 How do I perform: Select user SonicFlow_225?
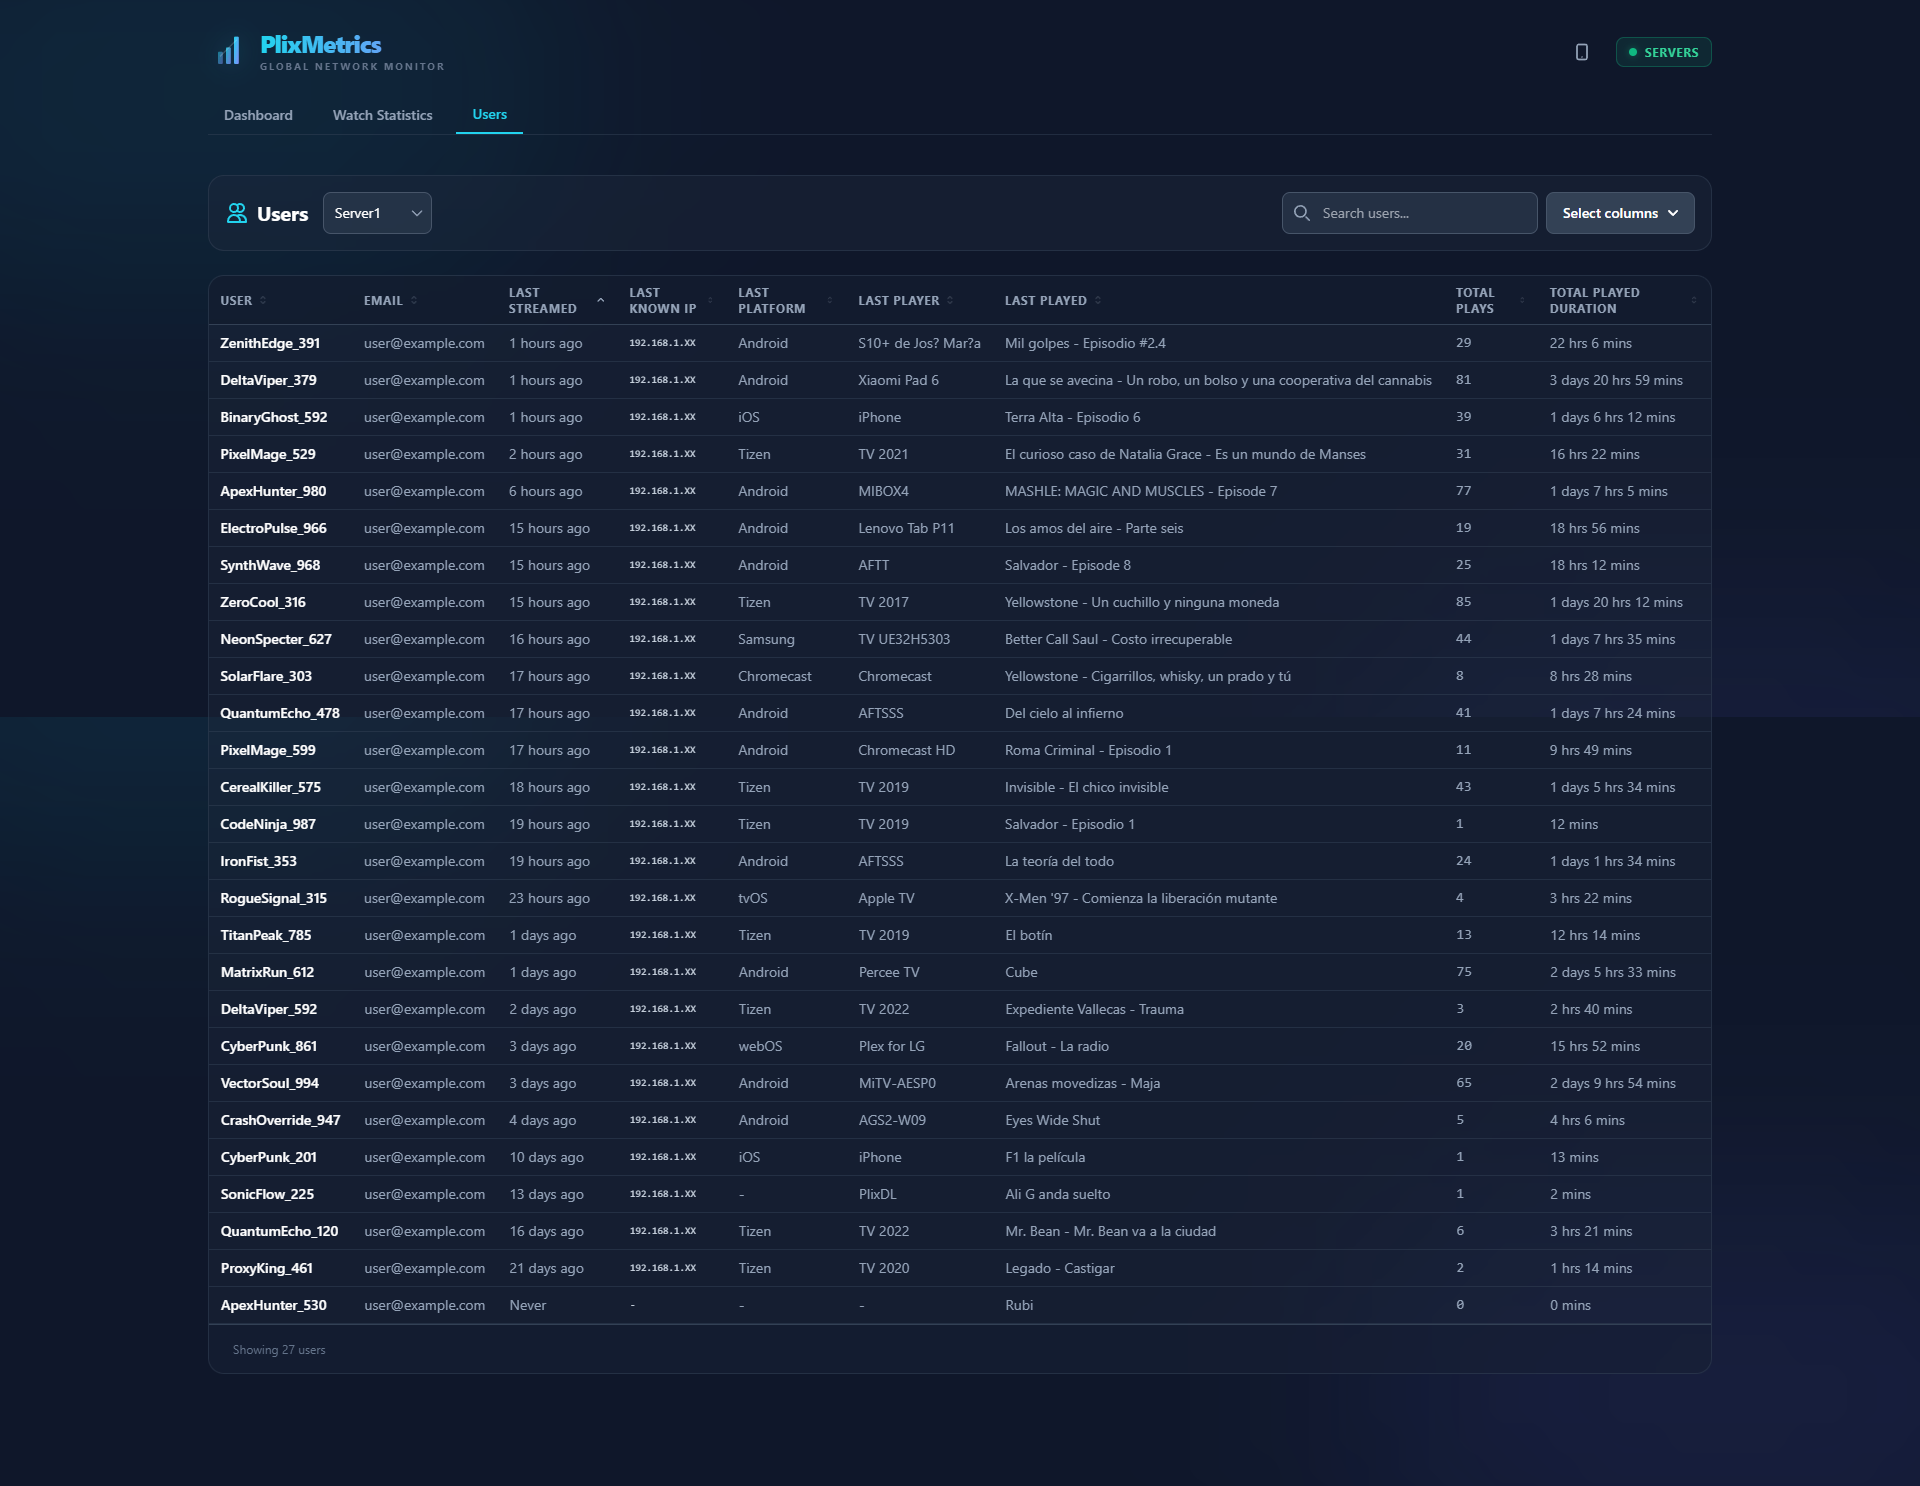click(267, 1194)
